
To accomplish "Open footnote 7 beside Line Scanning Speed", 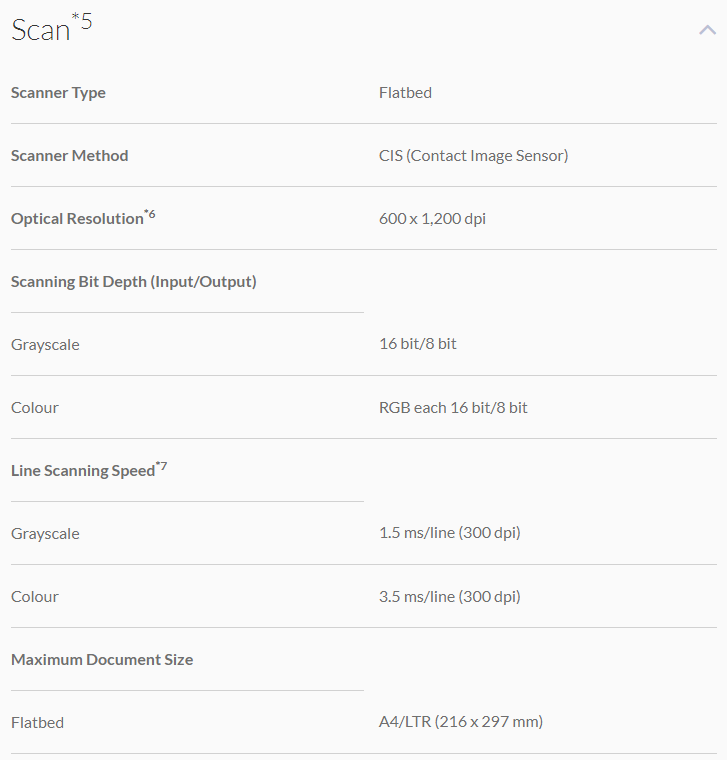I will click(161, 465).
